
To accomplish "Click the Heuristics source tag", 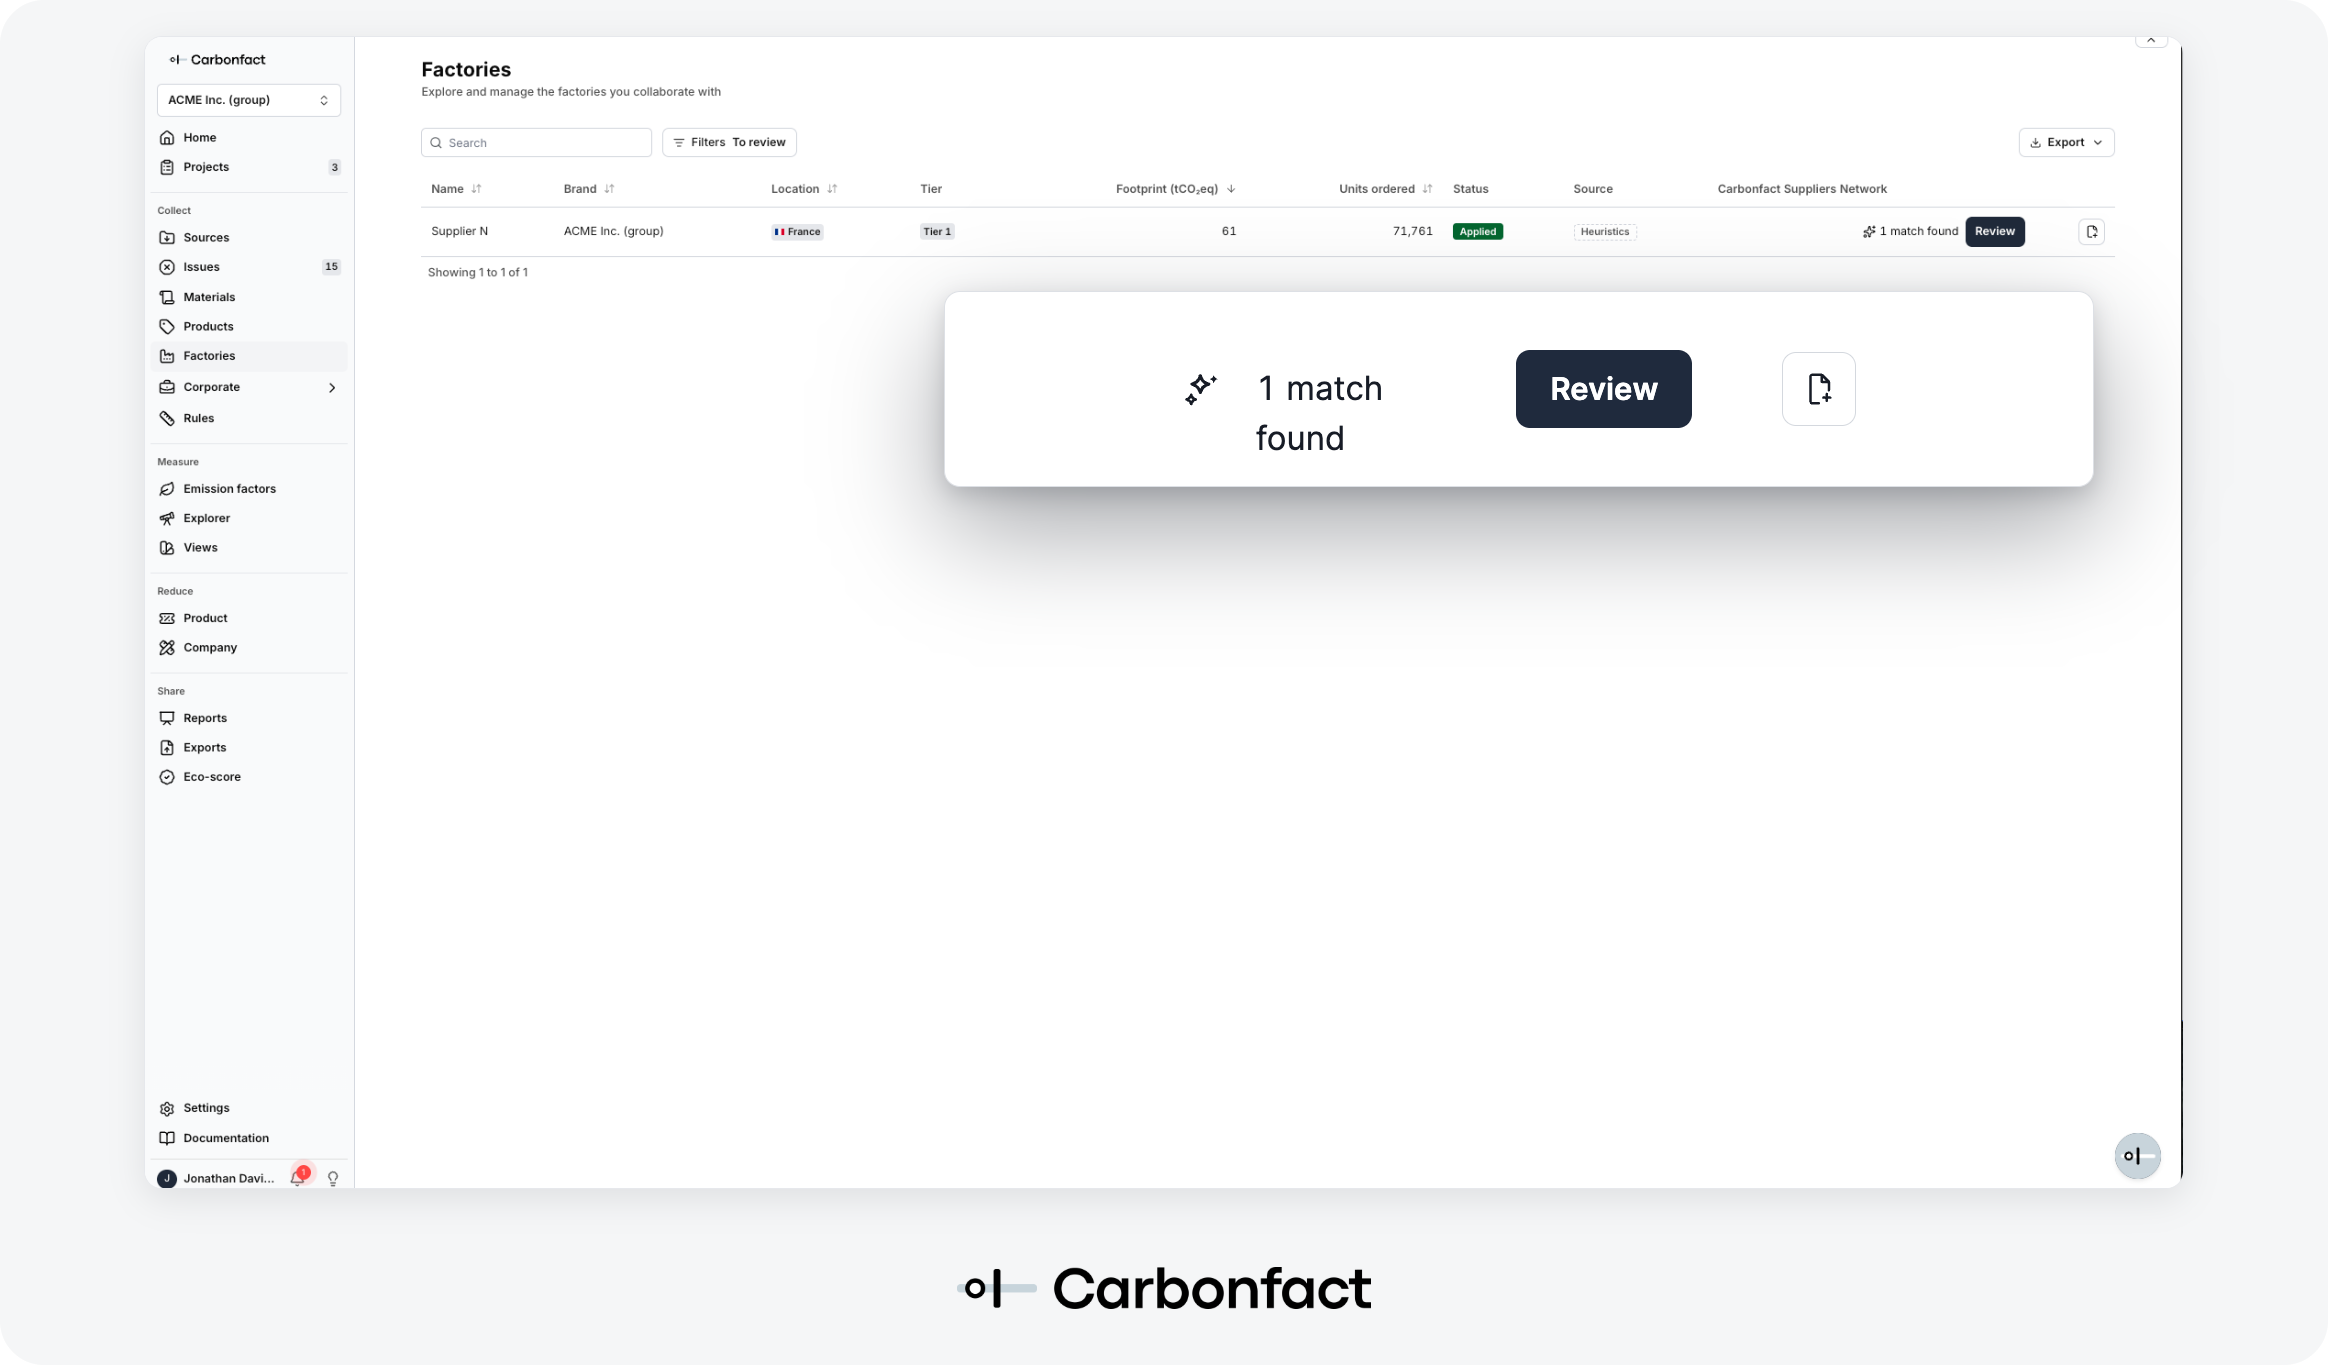I will (x=1605, y=232).
